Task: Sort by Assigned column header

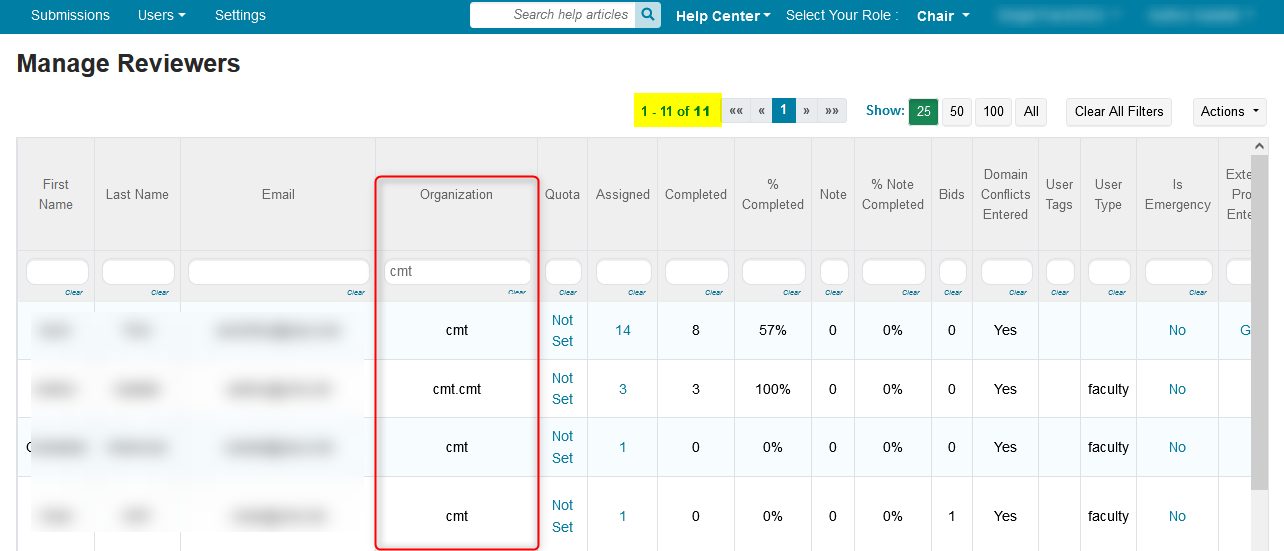Action: pyautogui.click(x=623, y=194)
